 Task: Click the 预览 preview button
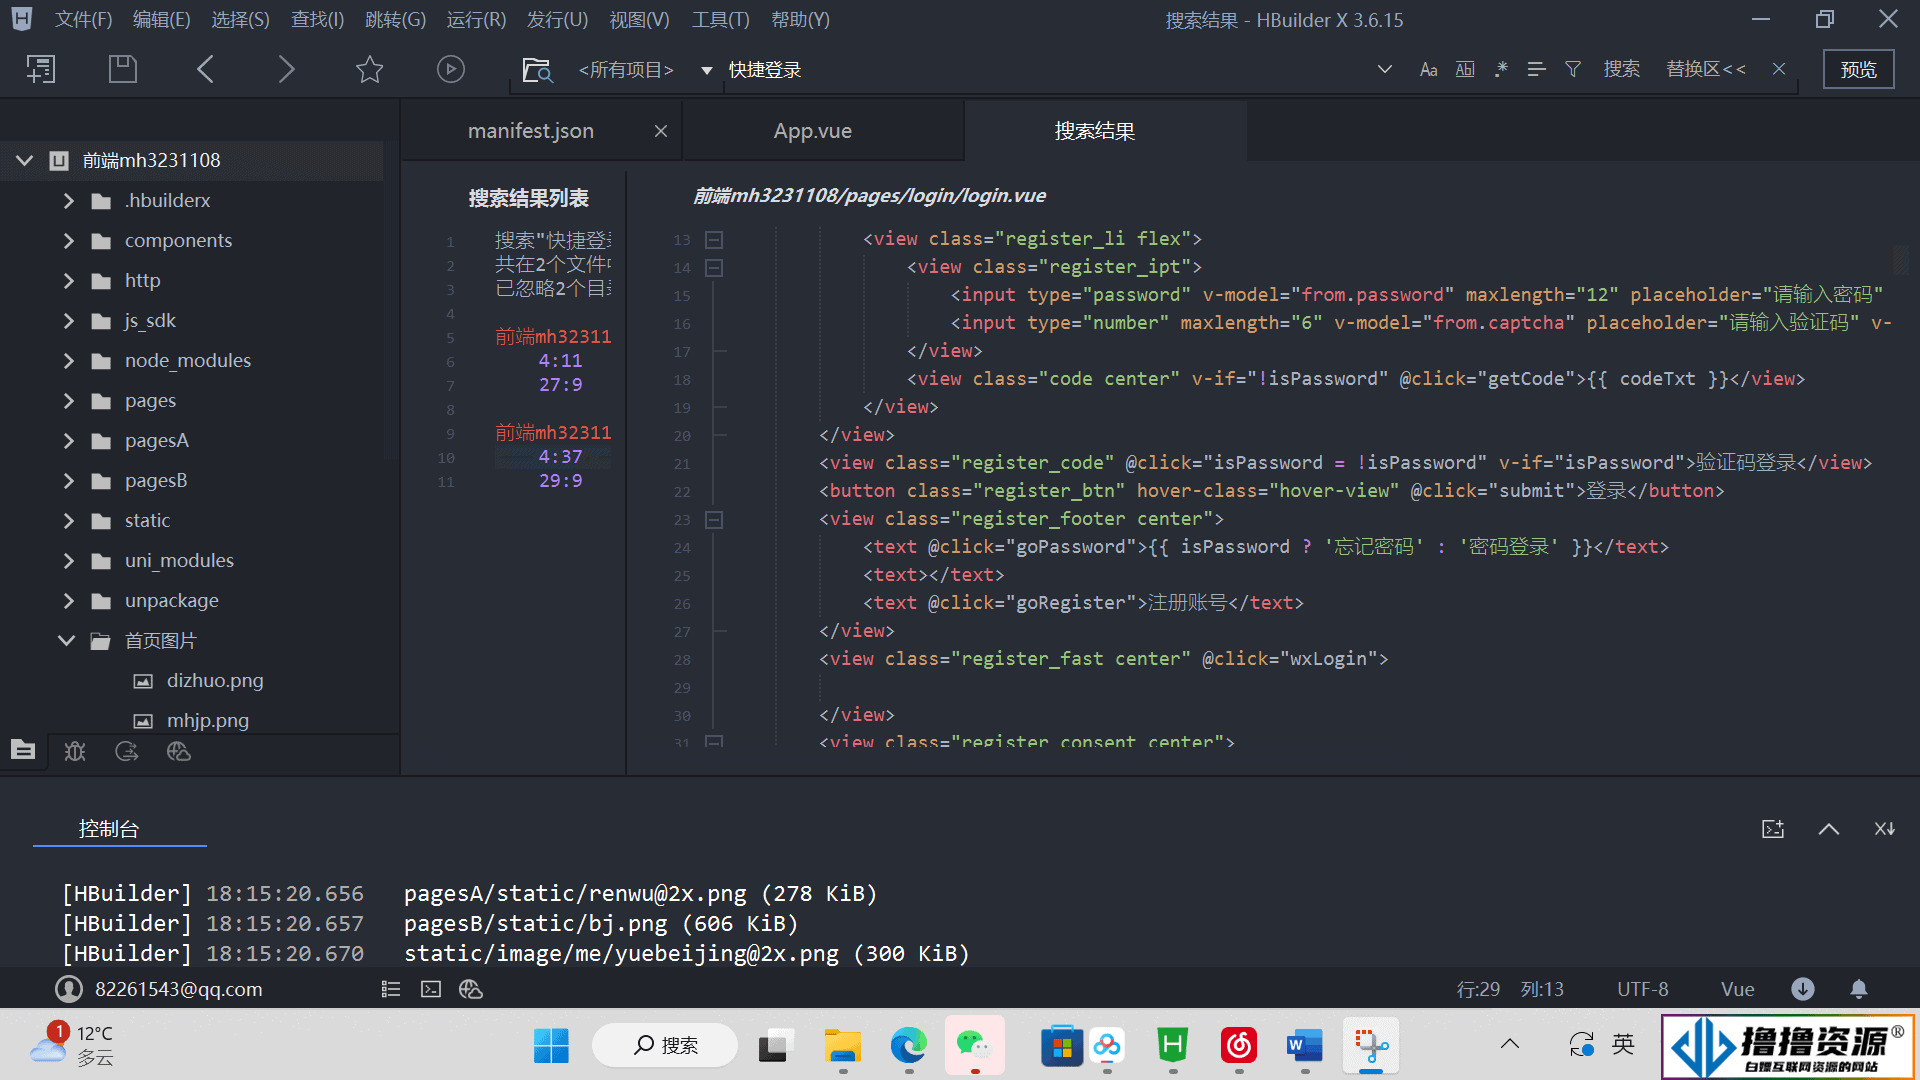[1859, 69]
